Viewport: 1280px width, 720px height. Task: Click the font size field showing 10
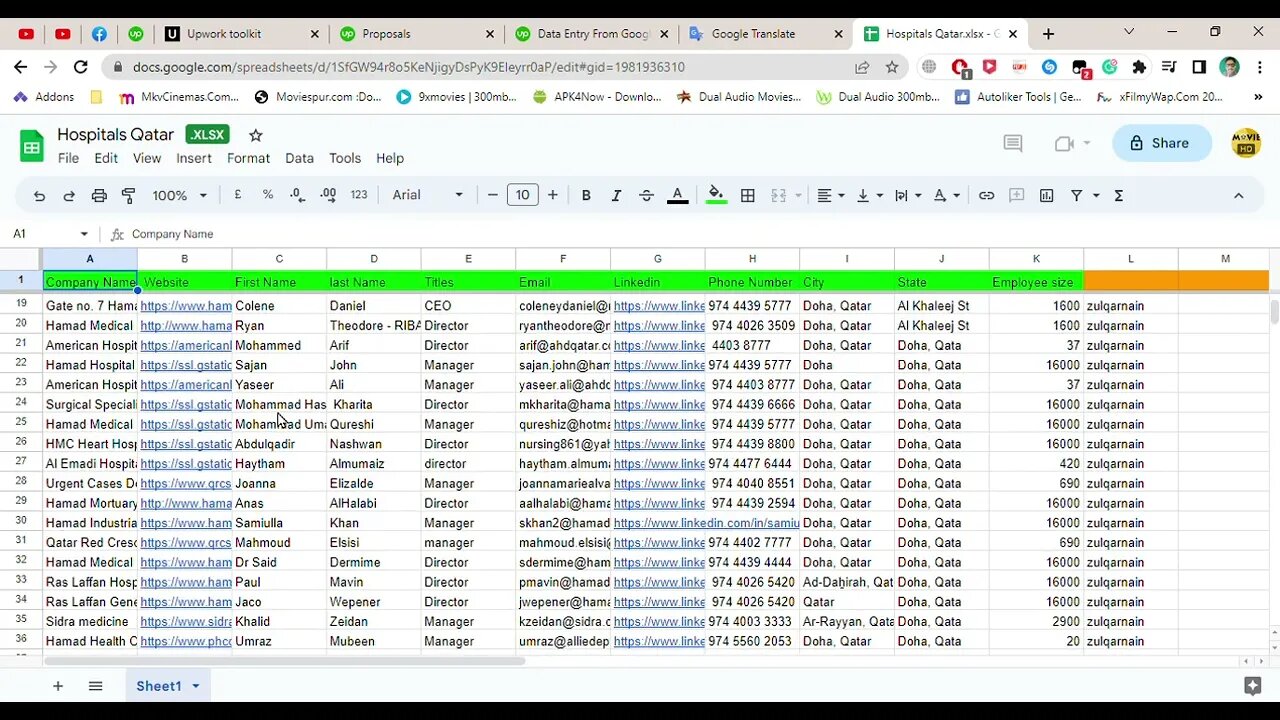[x=523, y=196]
